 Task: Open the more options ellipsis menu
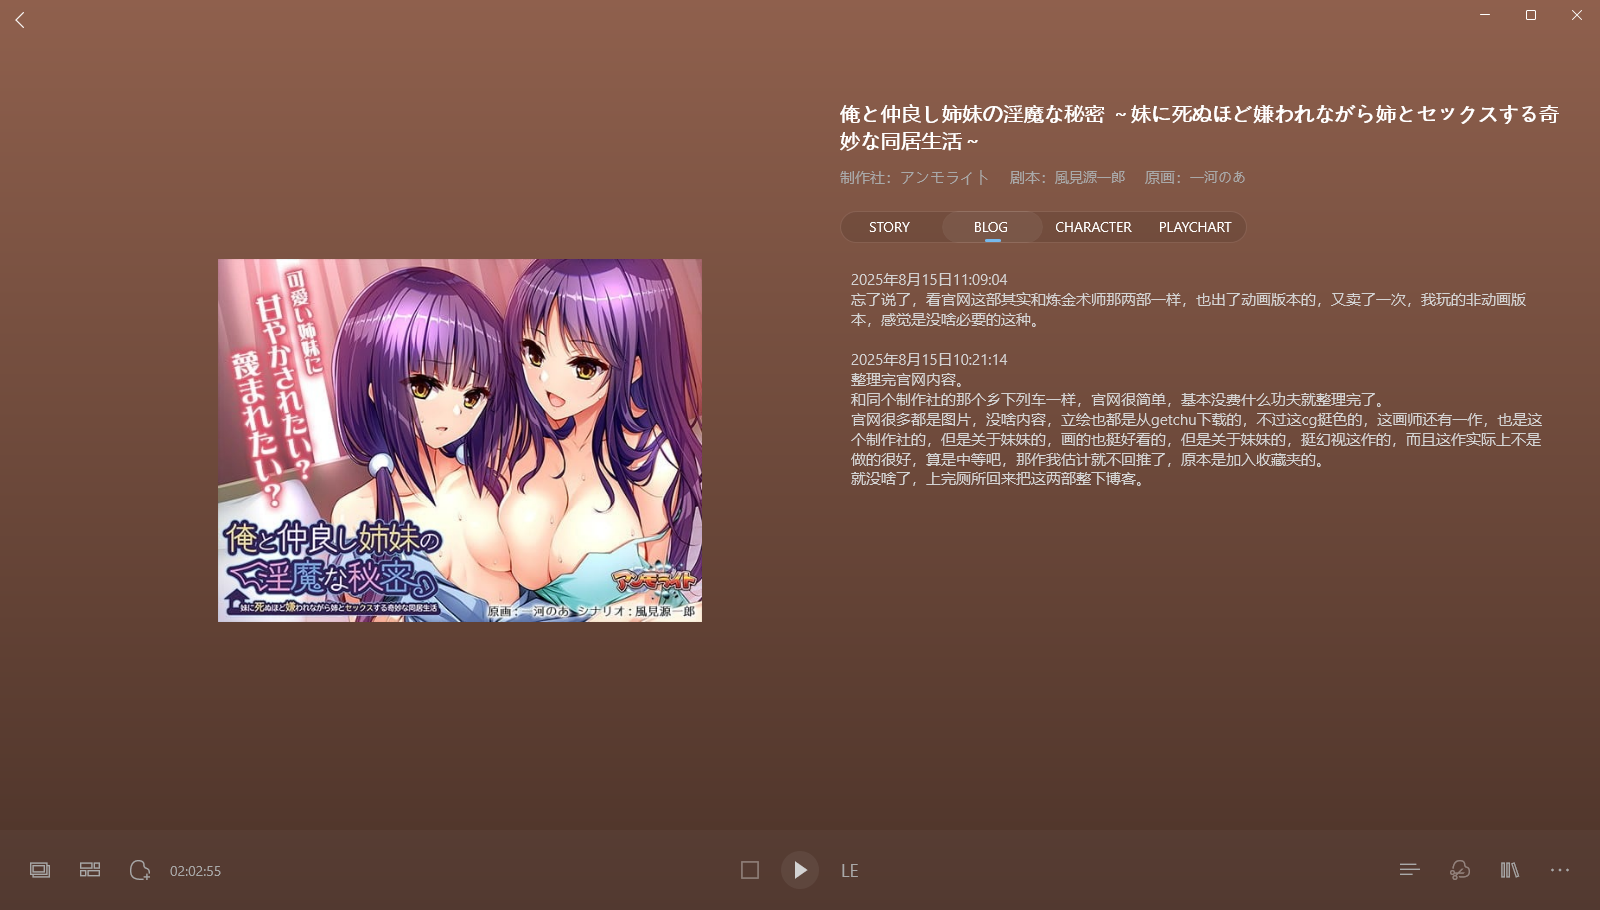(1560, 870)
